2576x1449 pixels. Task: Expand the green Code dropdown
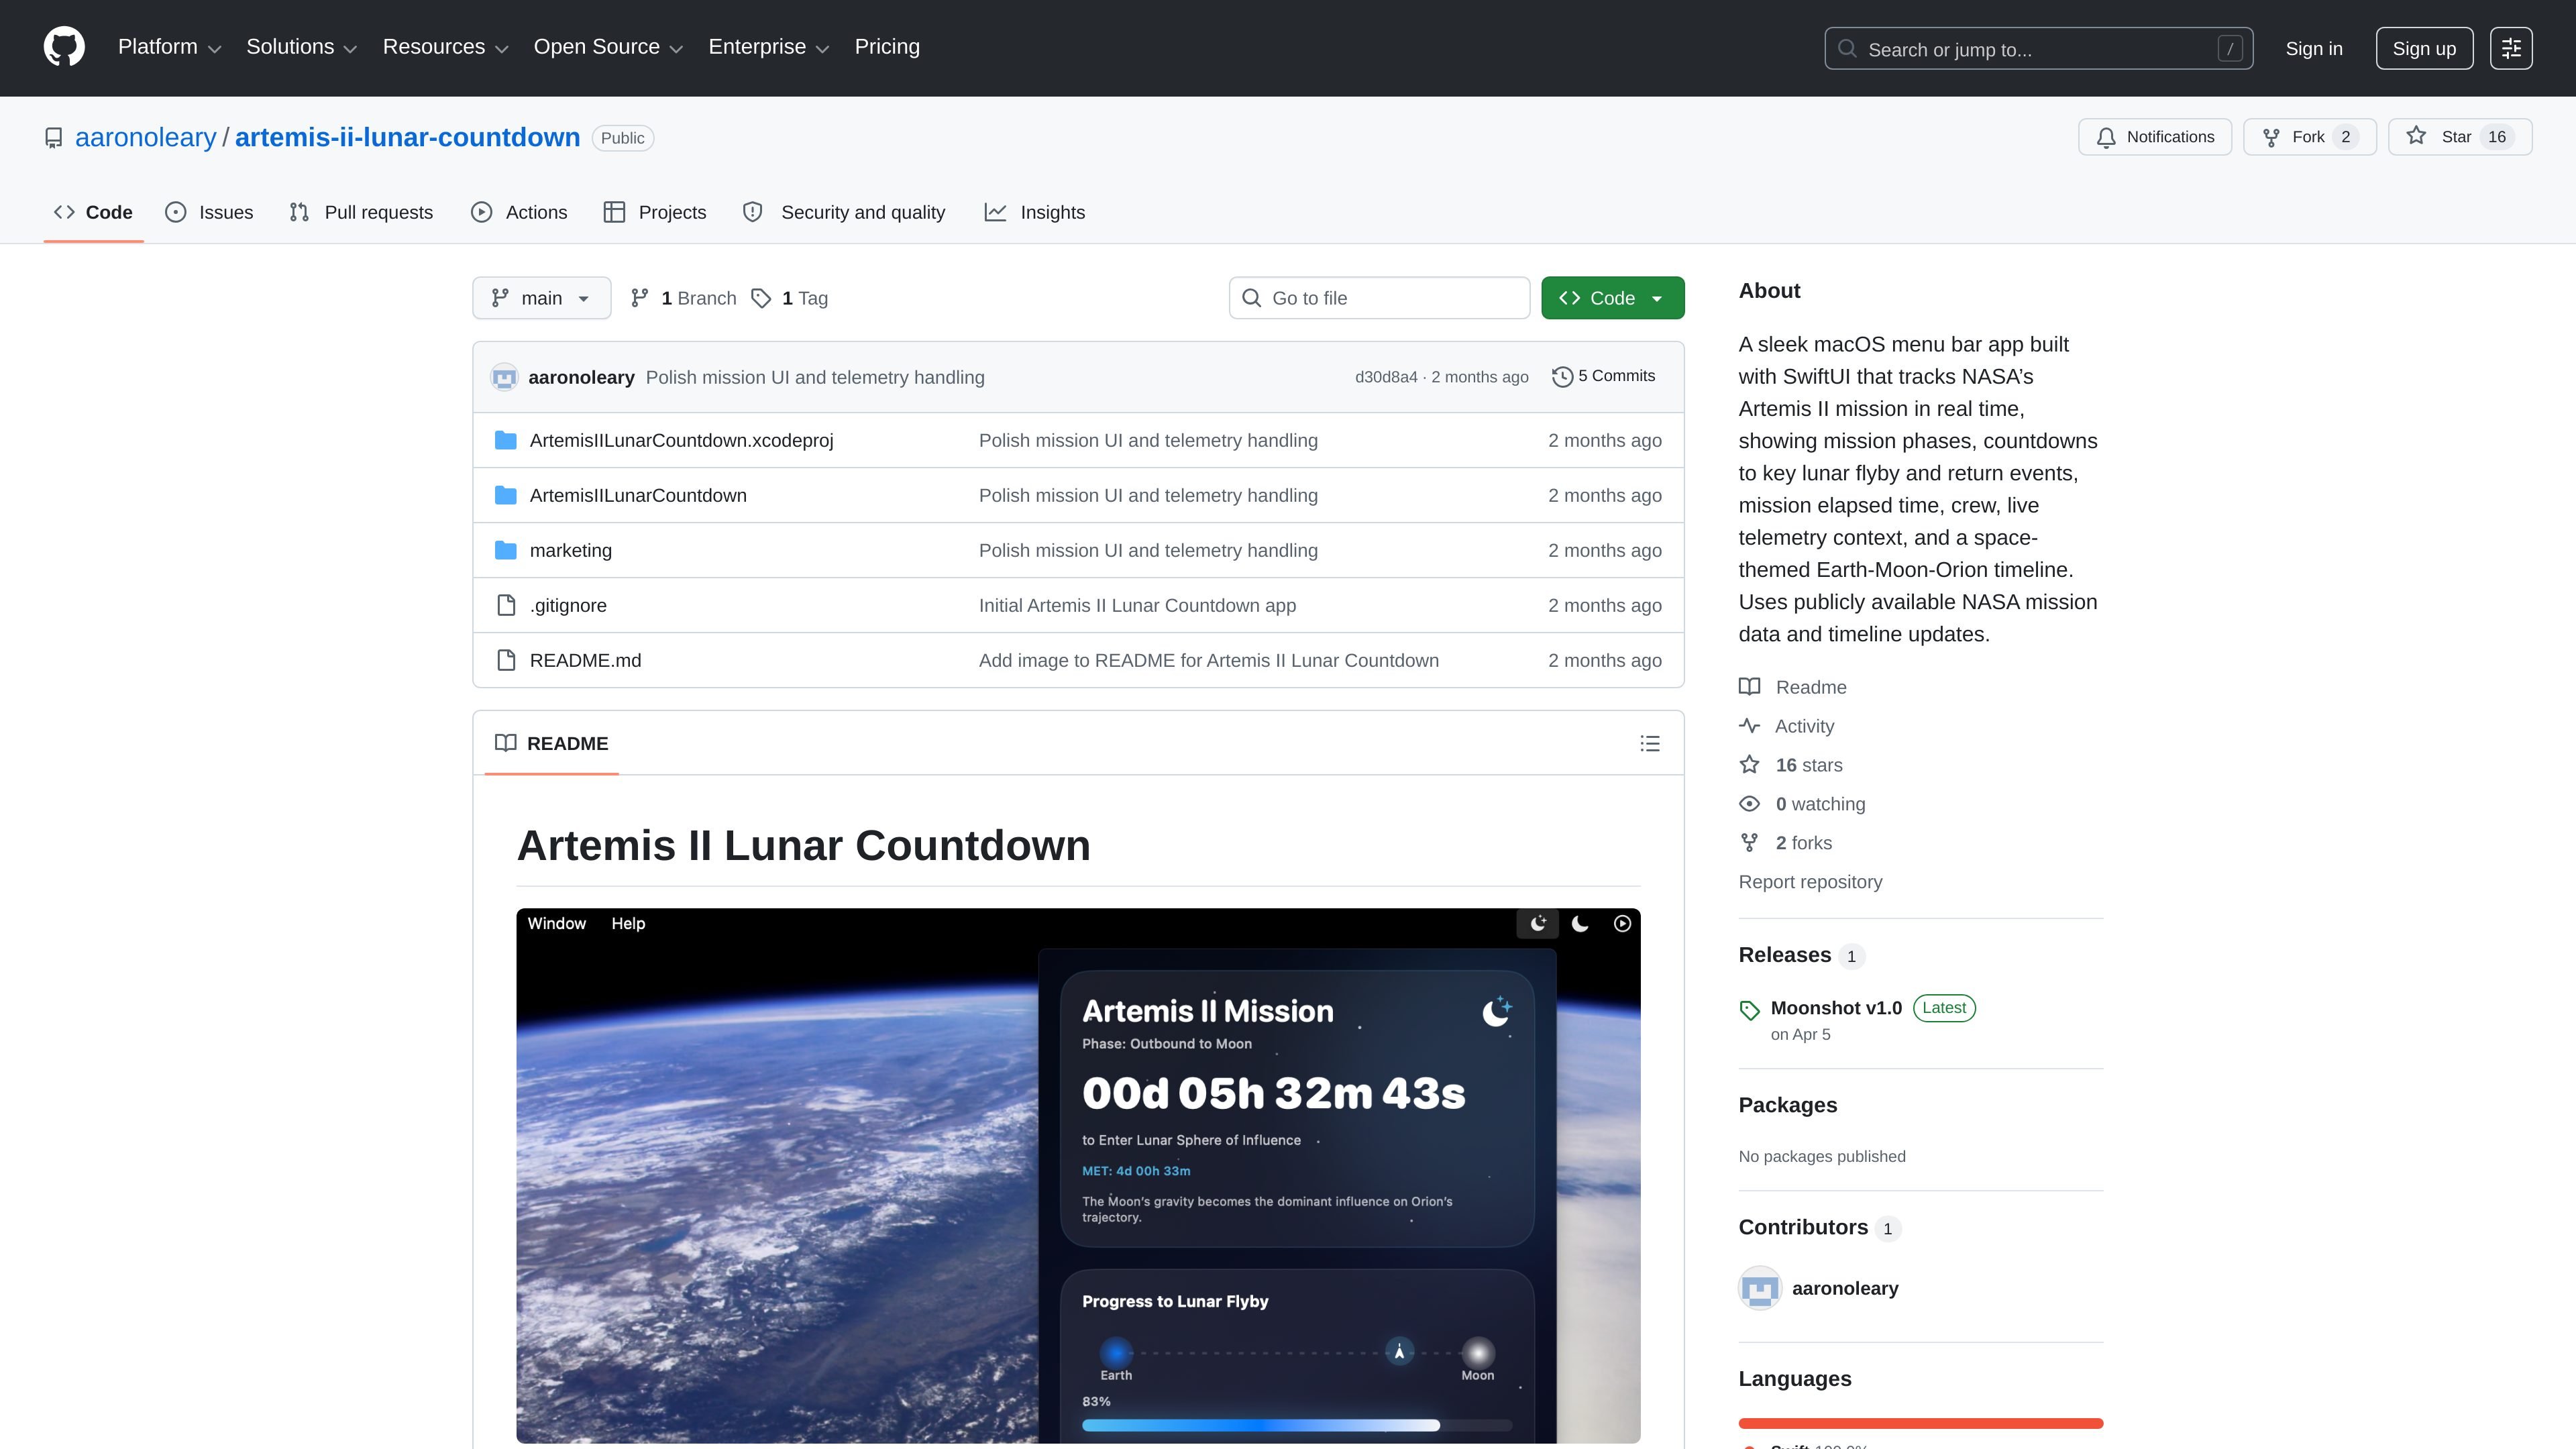pyautogui.click(x=1612, y=298)
